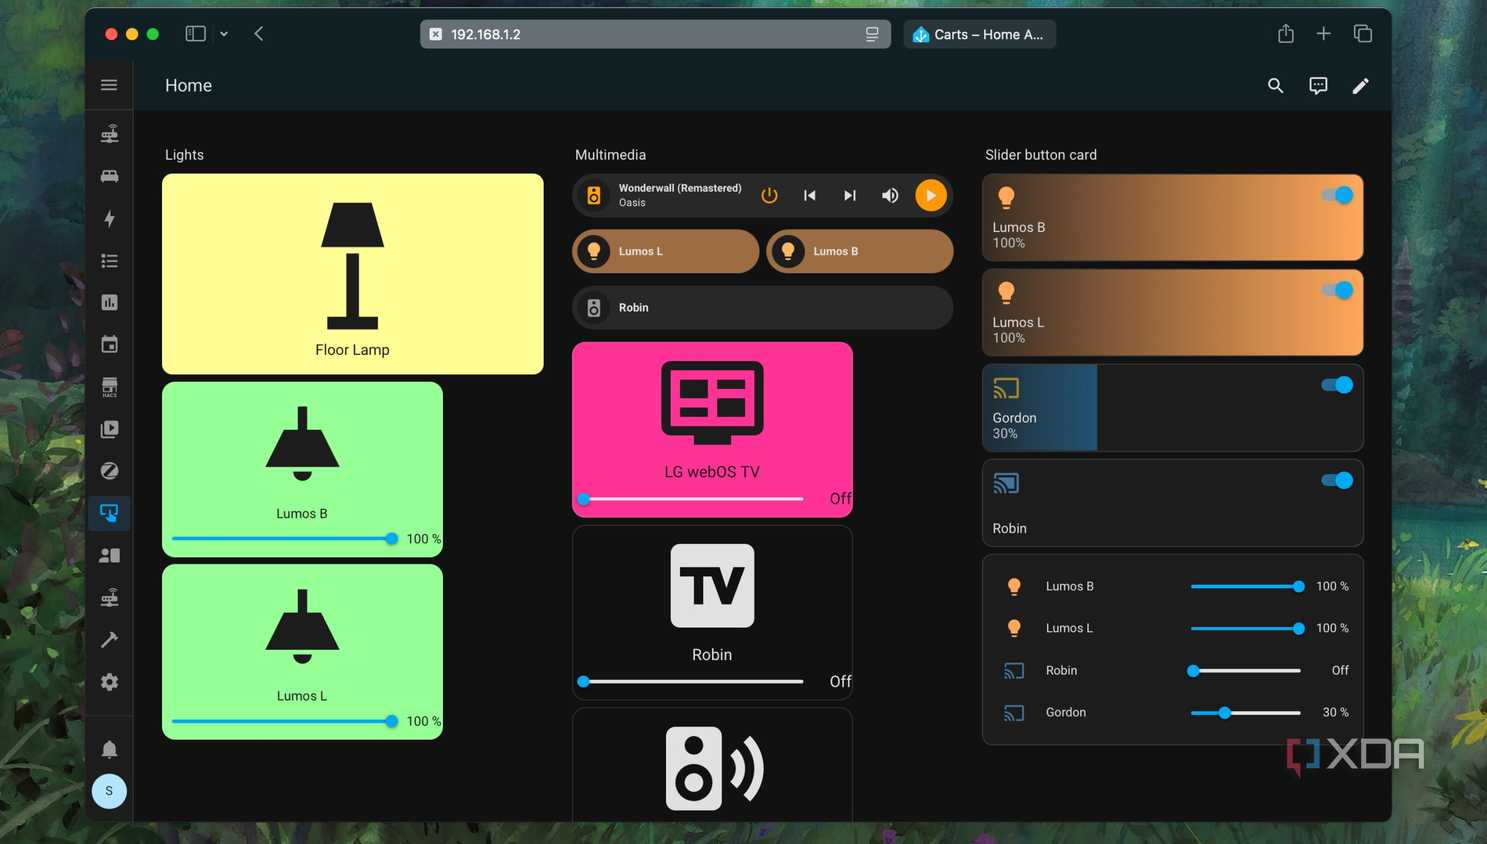Click the green Lumos B light card icon
This screenshot has height=844, width=1487.
(x=302, y=444)
